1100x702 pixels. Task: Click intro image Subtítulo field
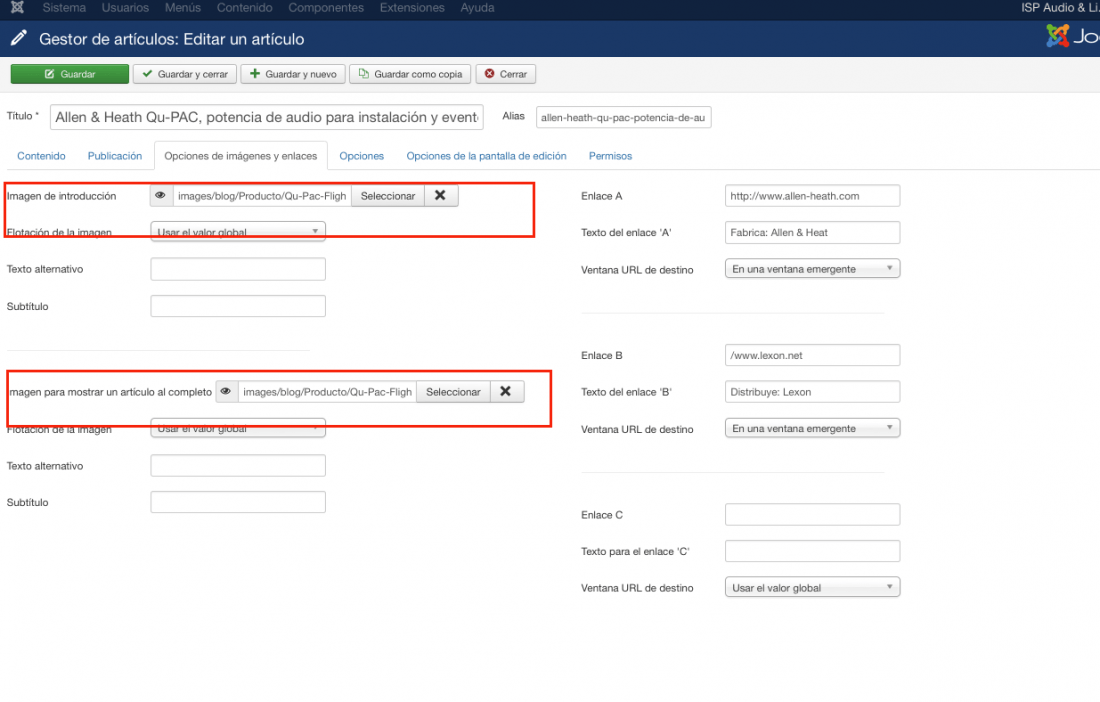click(238, 306)
